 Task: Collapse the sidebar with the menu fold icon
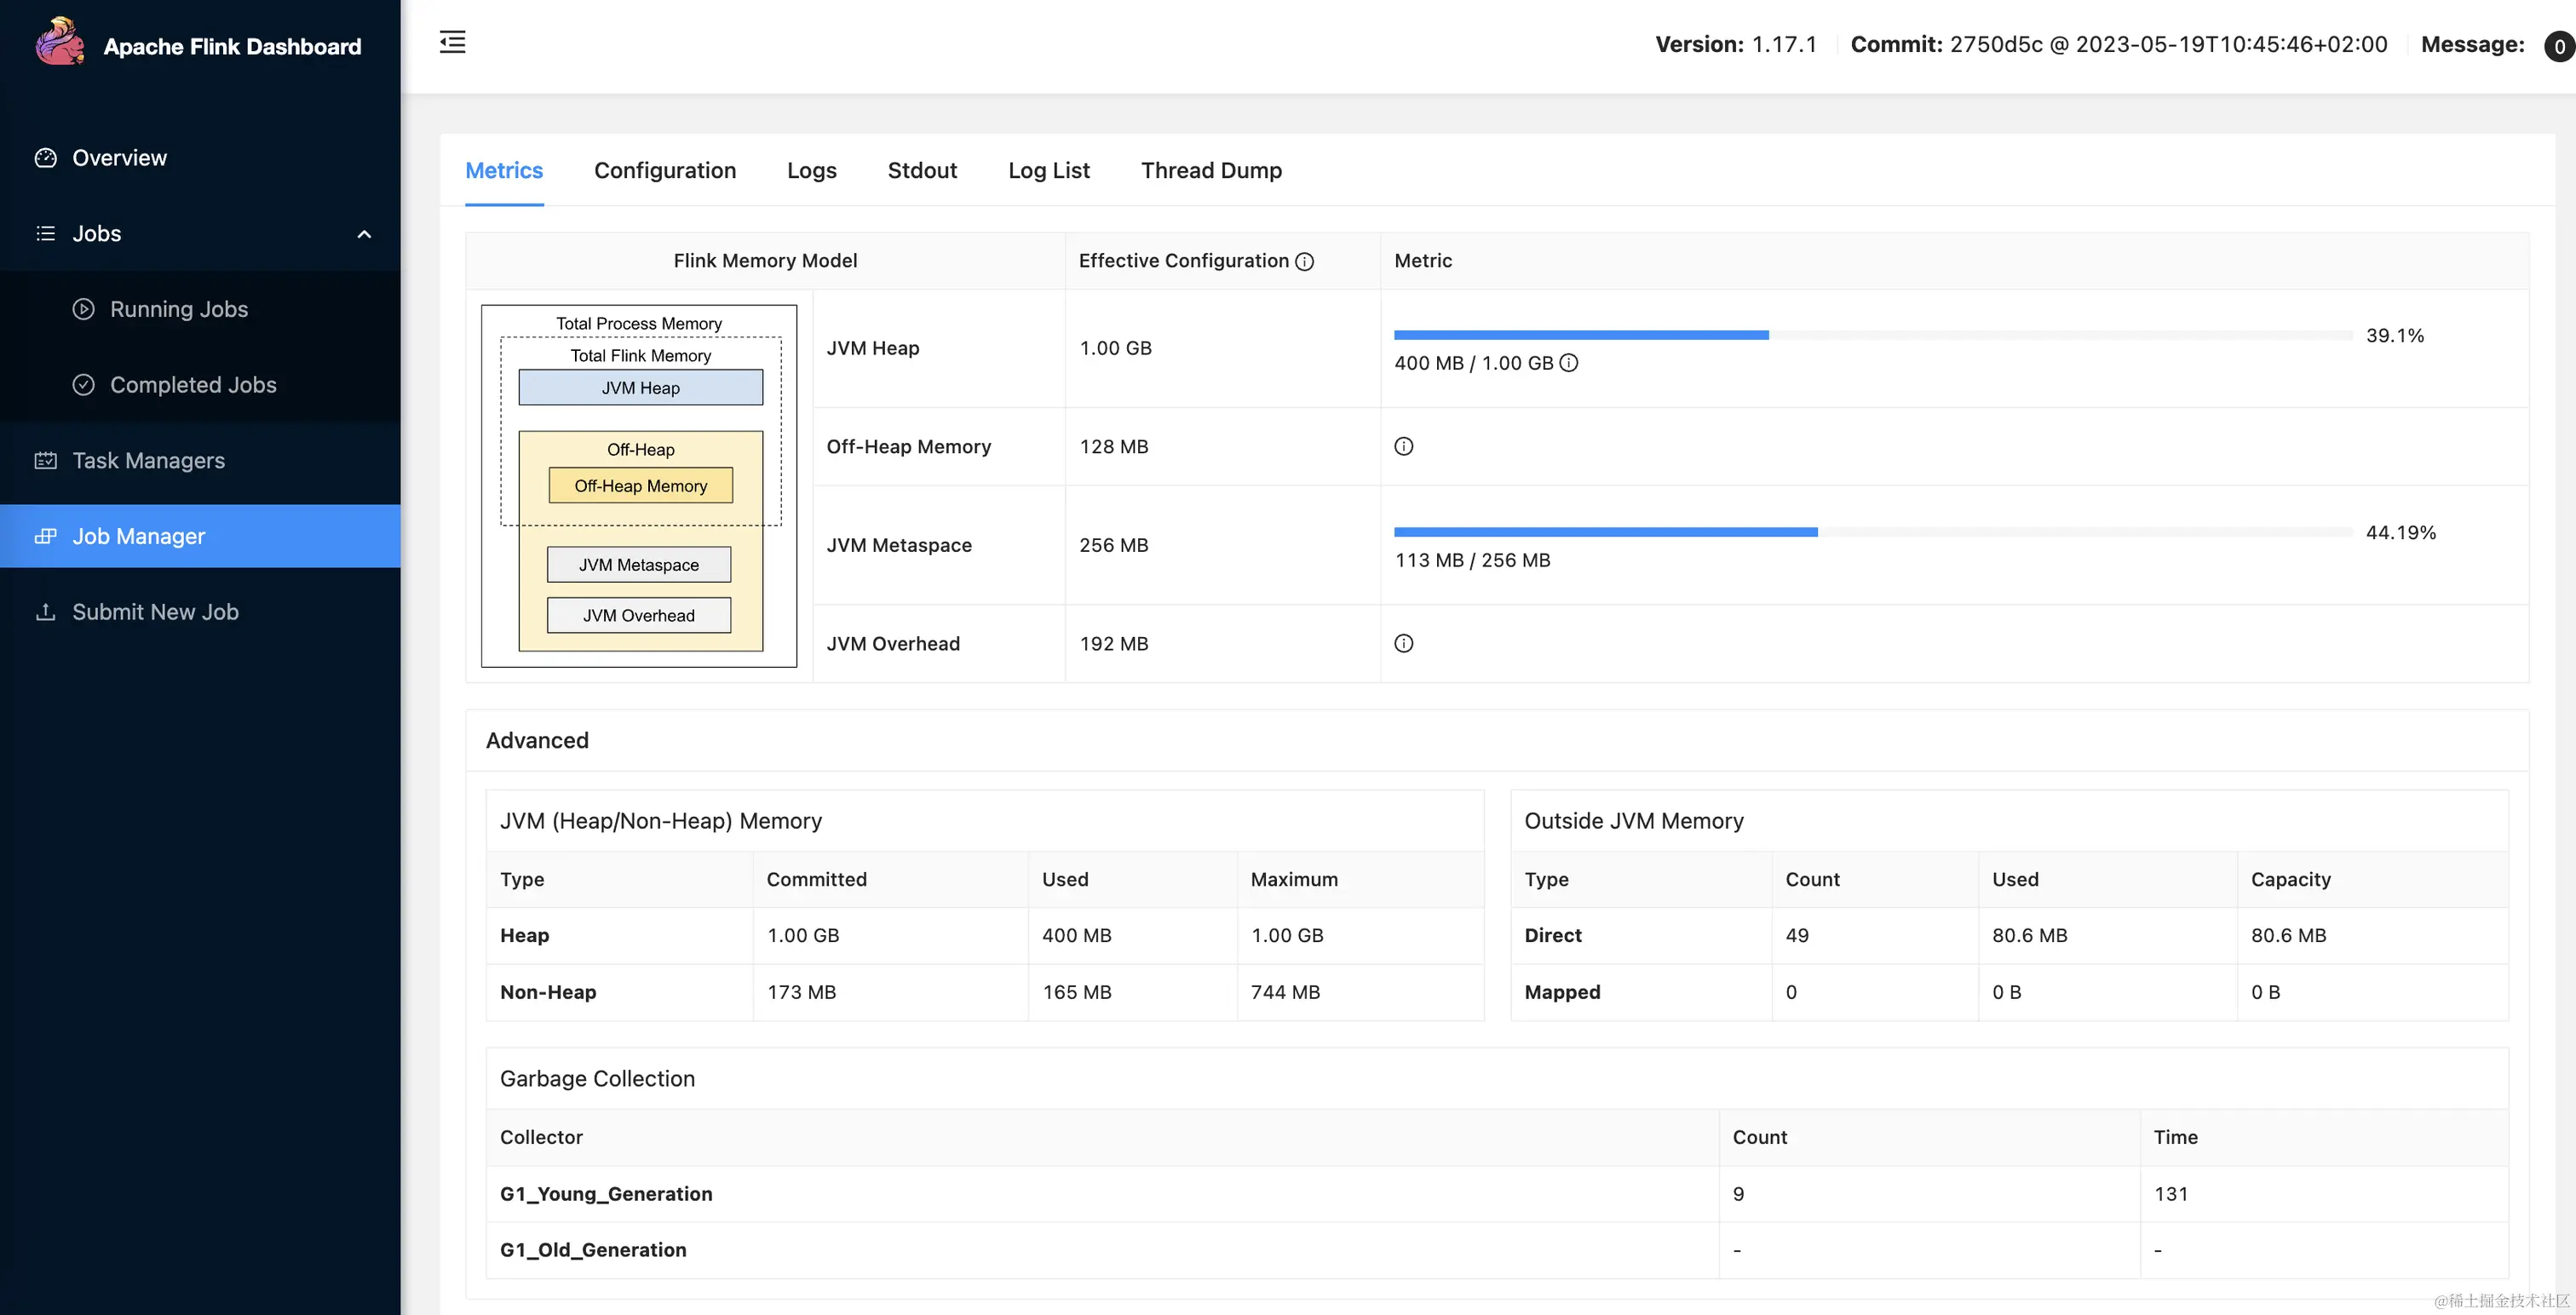pos(453,42)
